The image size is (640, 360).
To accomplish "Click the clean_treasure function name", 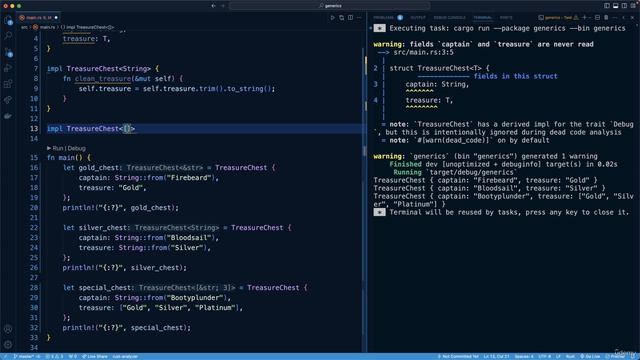I will 103,78.
